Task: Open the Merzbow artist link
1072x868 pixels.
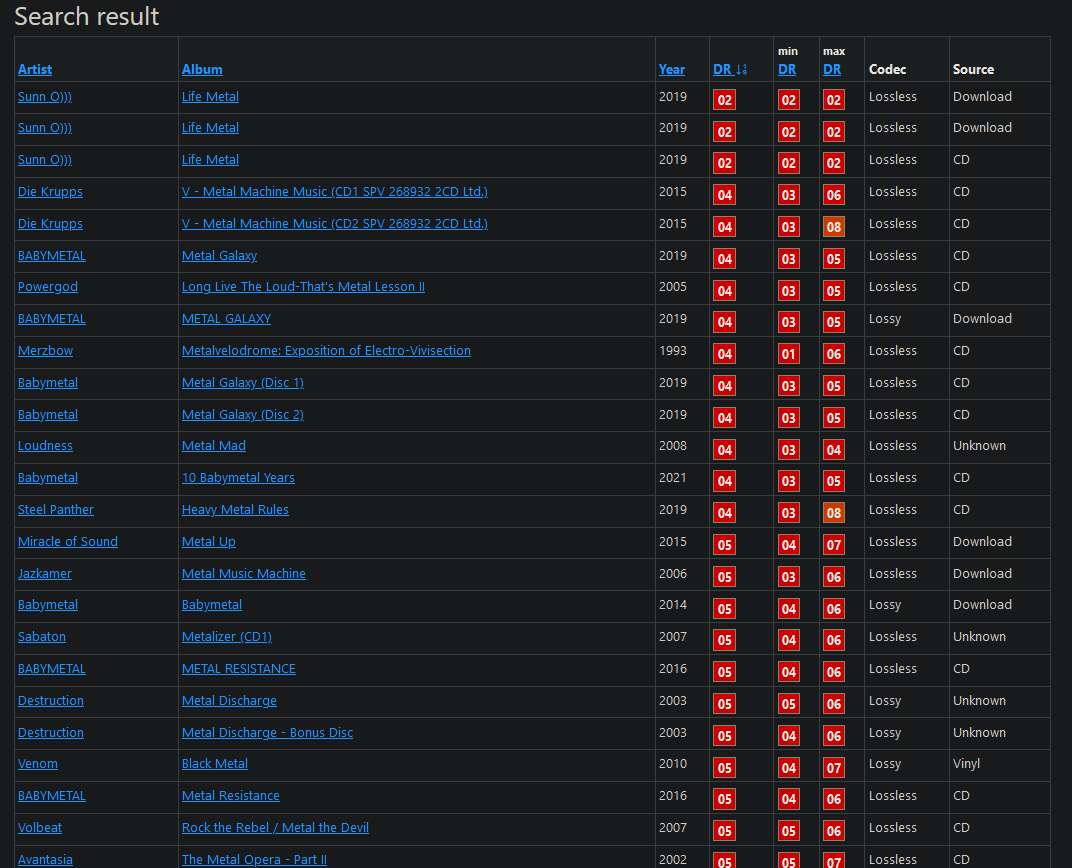Action: (45, 351)
